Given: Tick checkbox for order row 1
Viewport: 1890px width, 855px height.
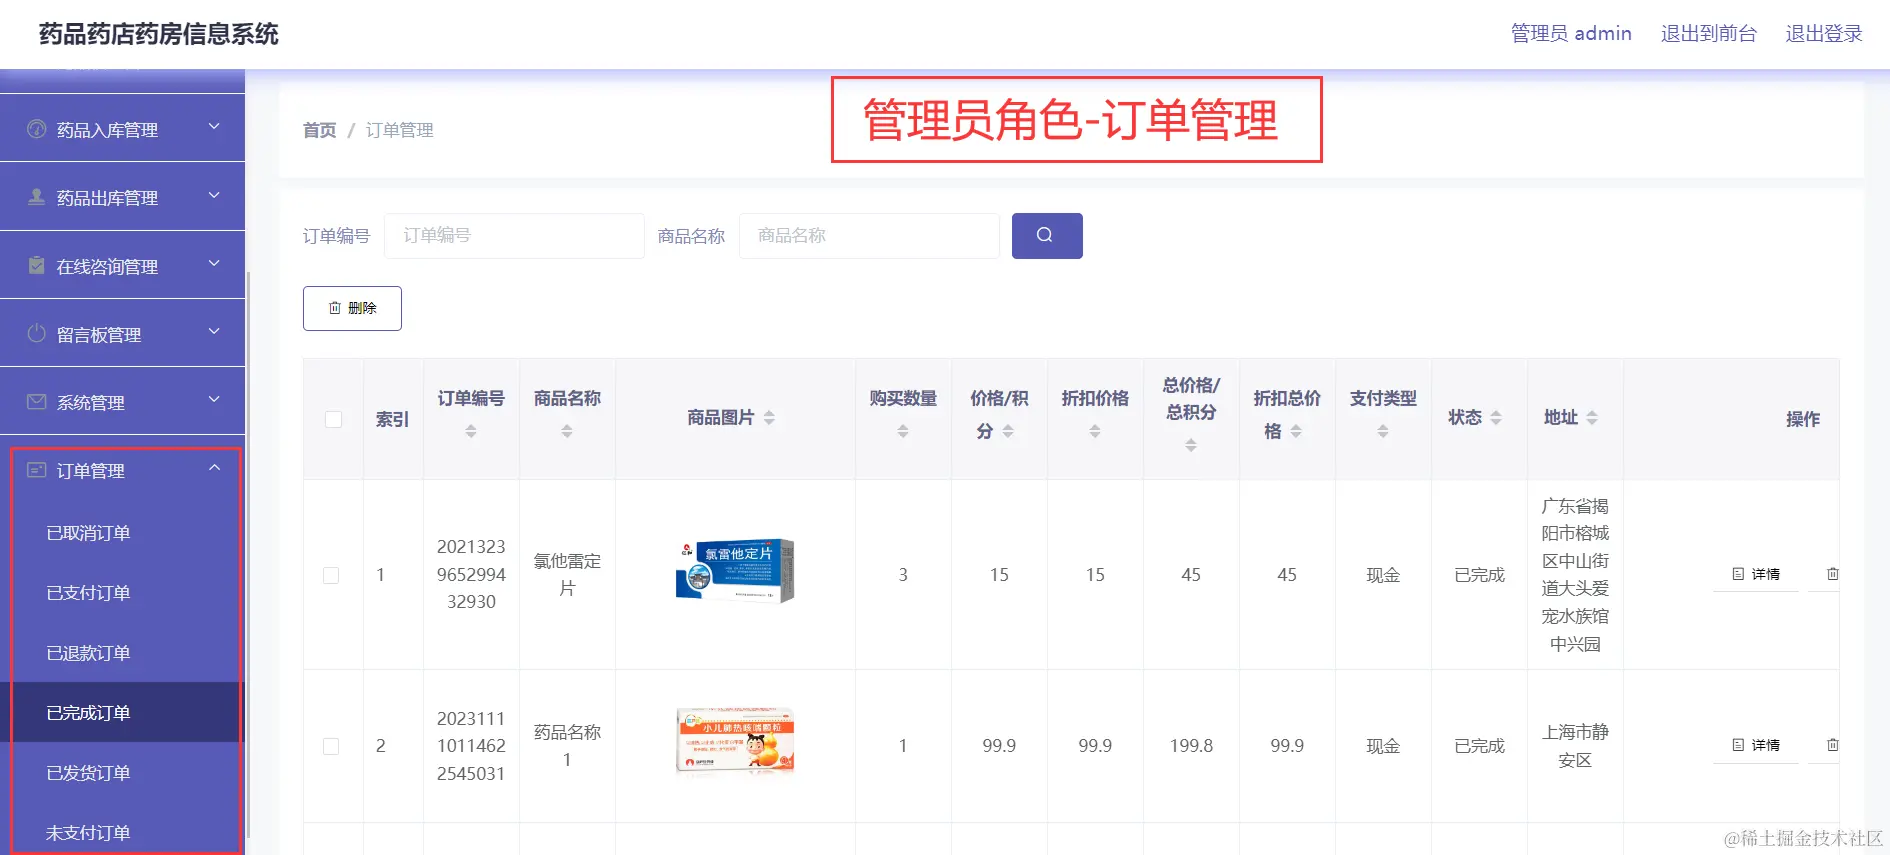Looking at the screenshot, I should (x=331, y=575).
